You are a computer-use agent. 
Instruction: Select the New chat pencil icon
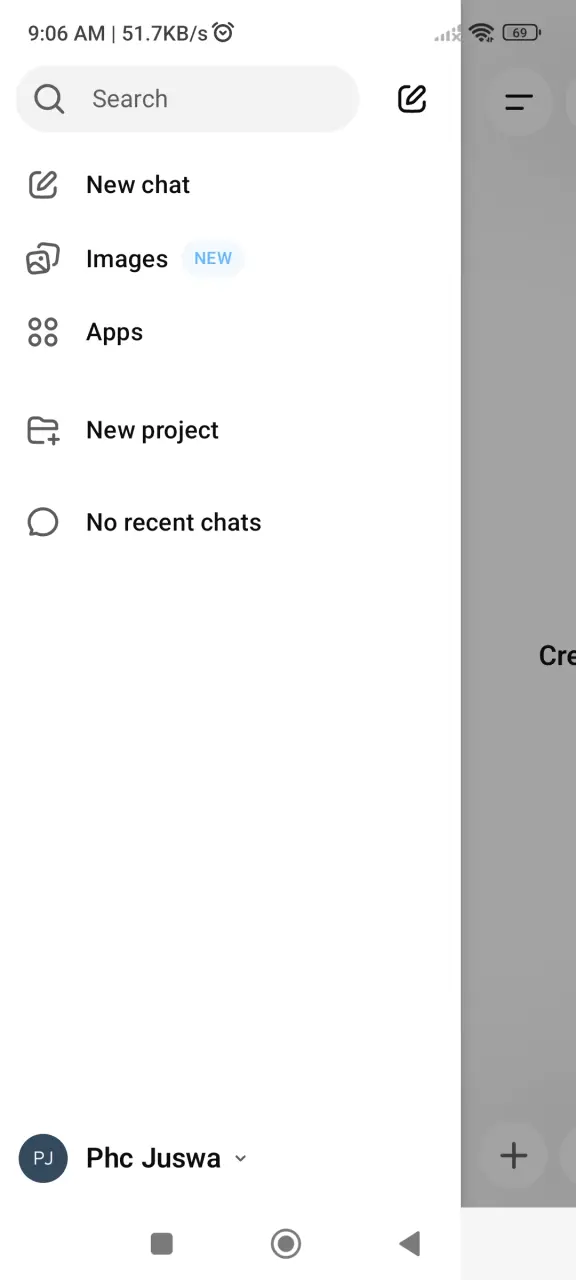click(43, 184)
